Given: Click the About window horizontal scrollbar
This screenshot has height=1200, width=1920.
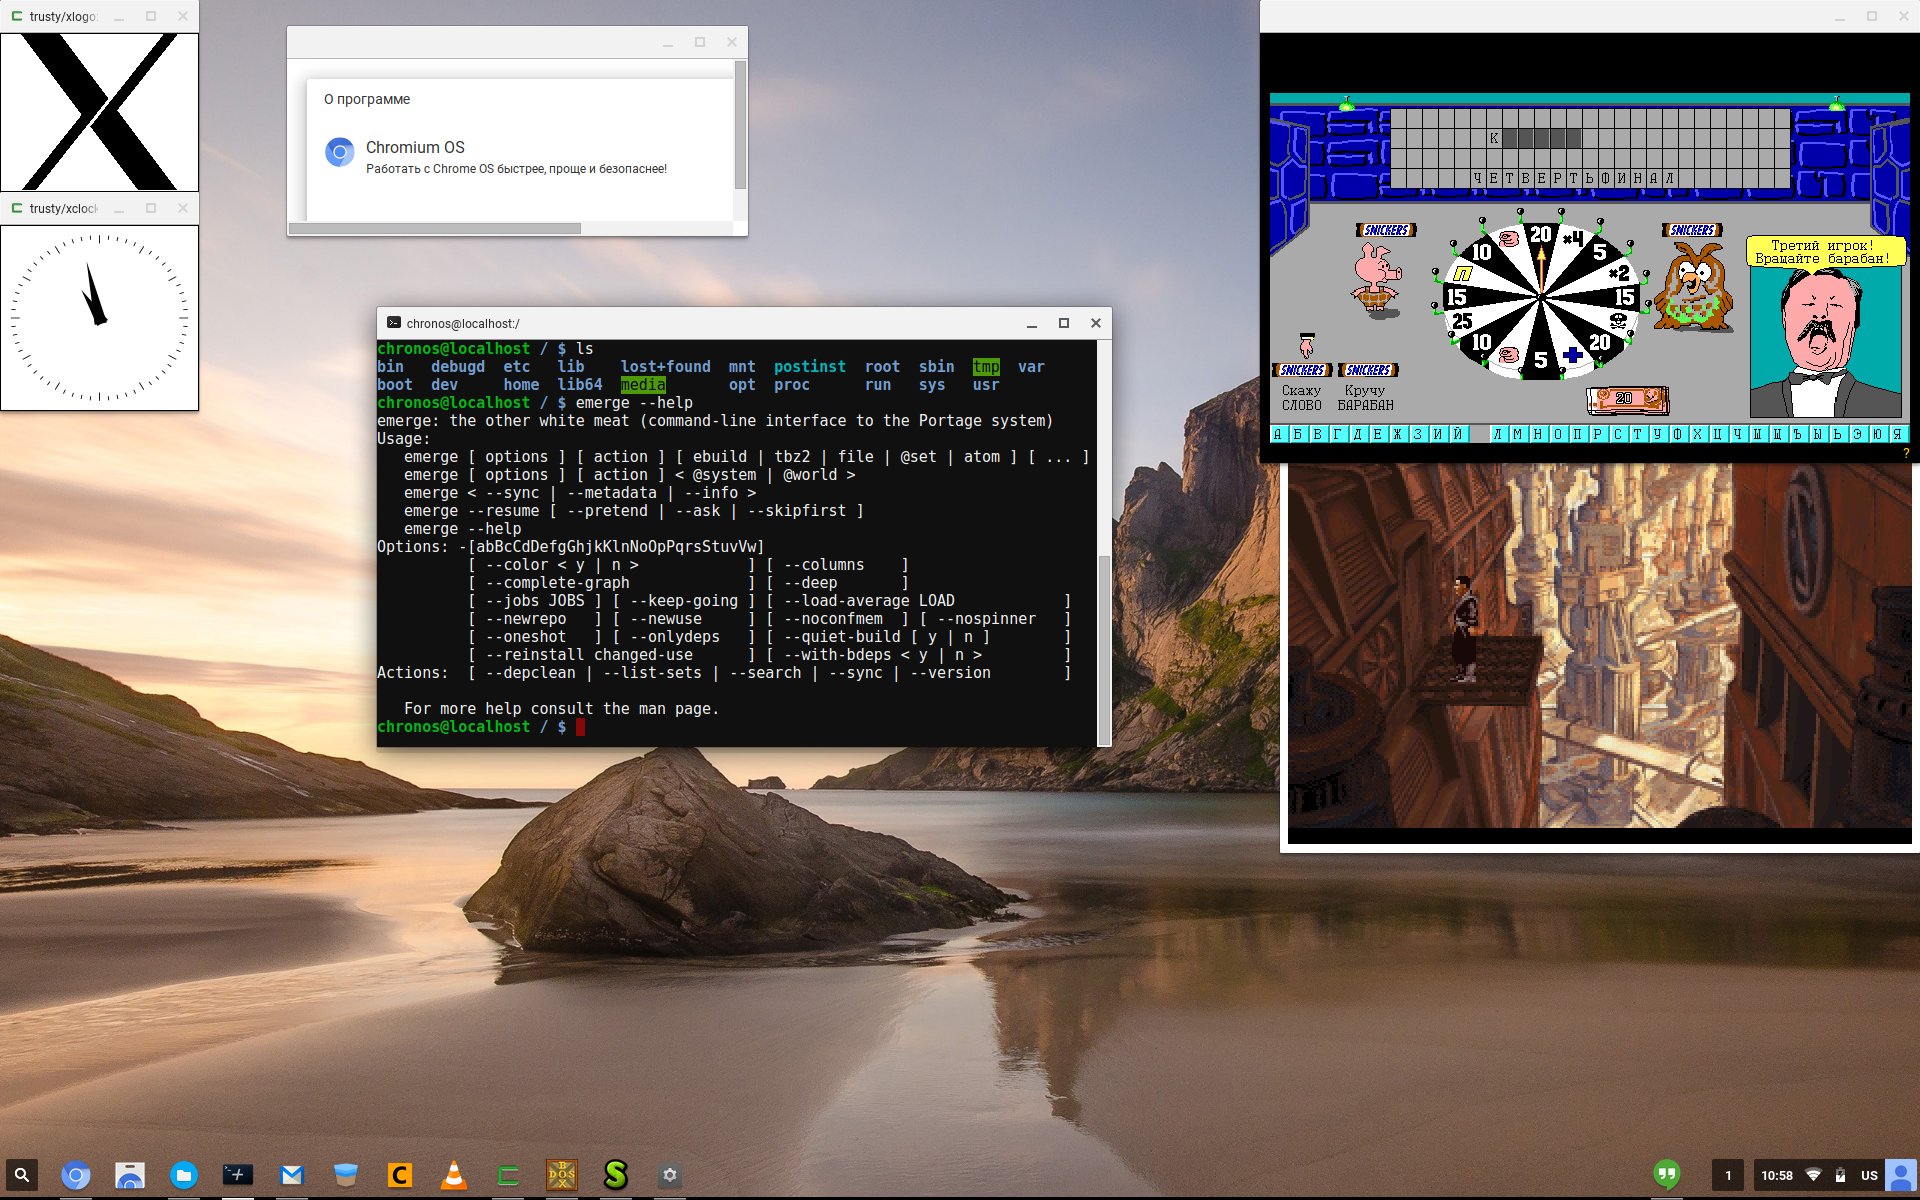Looking at the screenshot, I should click(435, 229).
